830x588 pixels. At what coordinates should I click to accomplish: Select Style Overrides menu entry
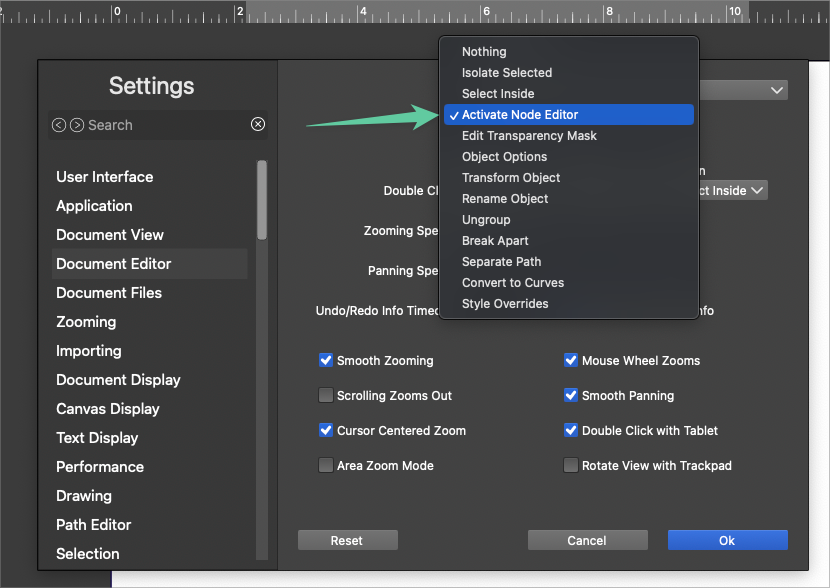click(x=505, y=304)
